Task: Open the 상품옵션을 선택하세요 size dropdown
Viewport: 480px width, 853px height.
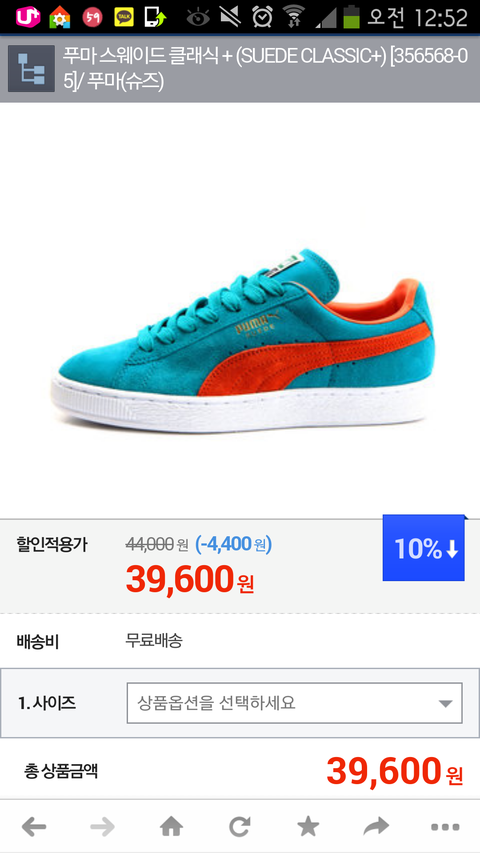Action: (x=294, y=703)
